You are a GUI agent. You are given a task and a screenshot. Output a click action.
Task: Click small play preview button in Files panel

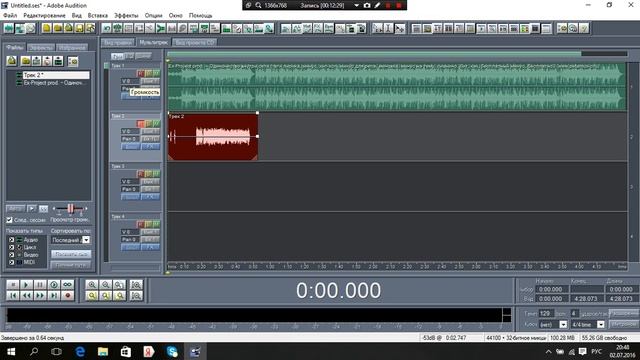tap(32, 209)
